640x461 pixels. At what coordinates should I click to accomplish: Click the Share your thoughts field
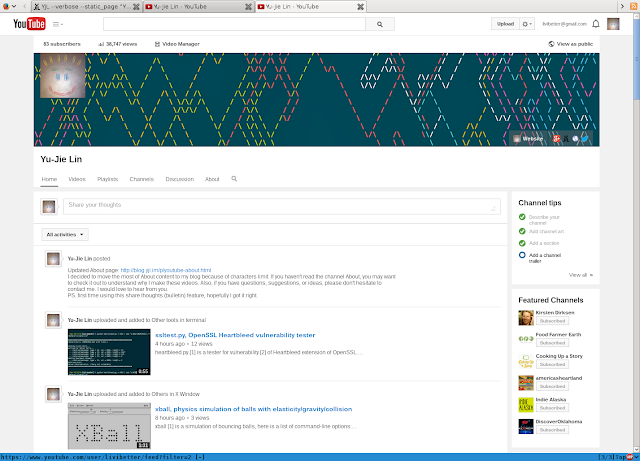click(282, 206)
